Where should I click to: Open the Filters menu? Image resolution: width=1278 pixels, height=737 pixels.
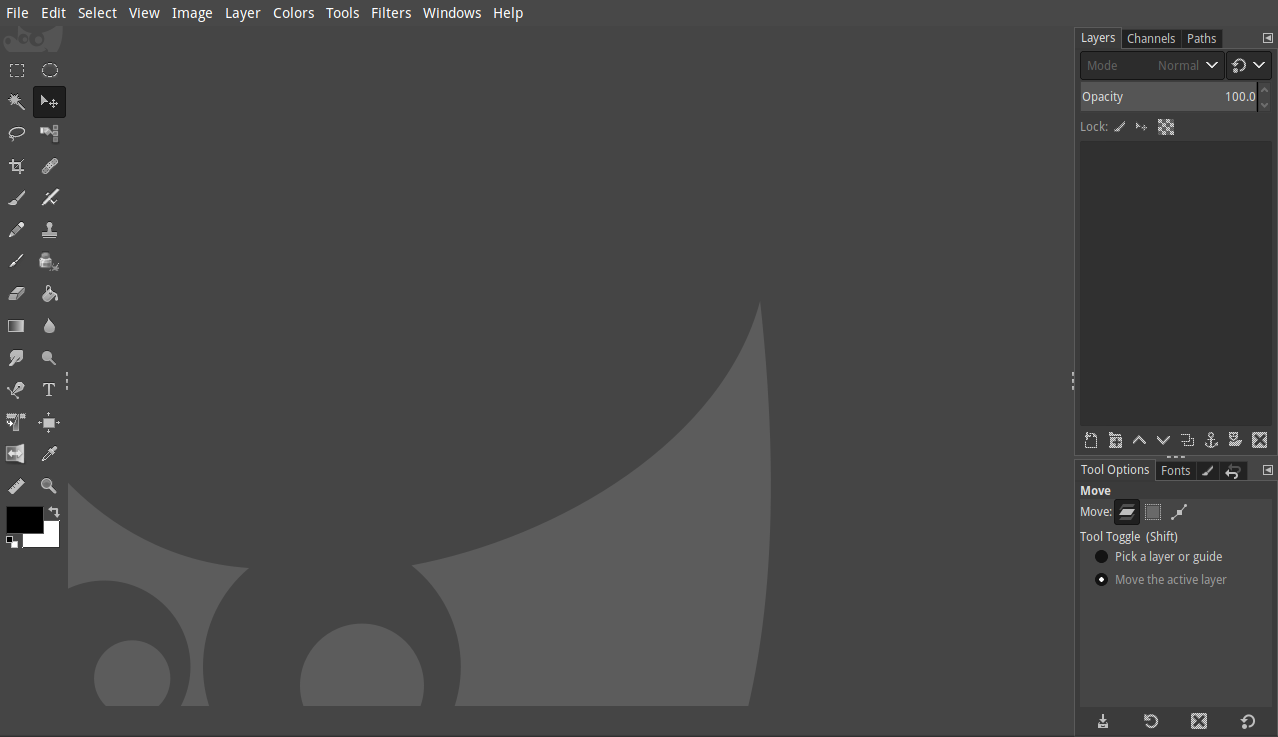click(391, 12)
